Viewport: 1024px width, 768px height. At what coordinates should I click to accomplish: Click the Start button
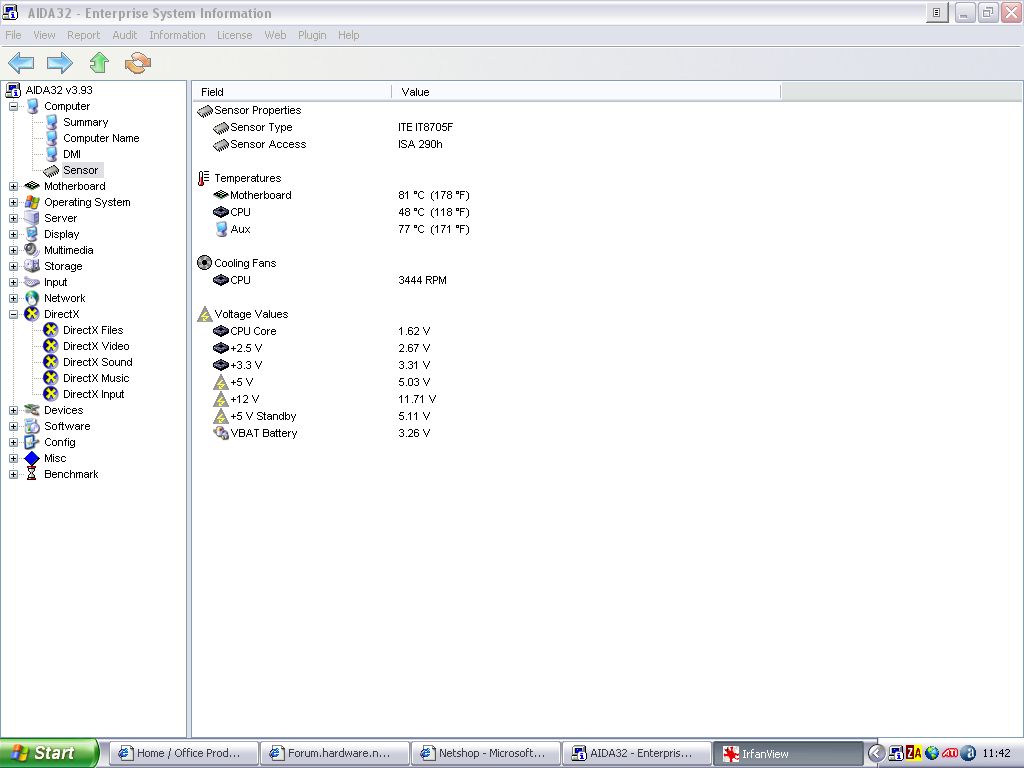coord(49,753)
